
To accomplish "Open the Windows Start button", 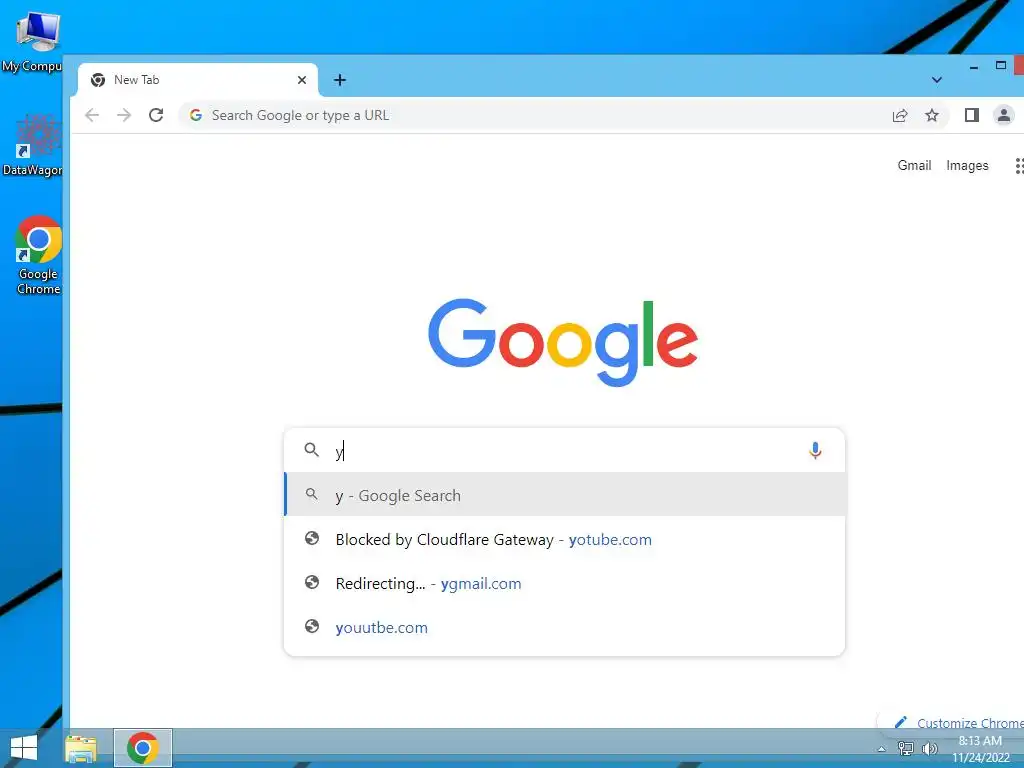I will [x=24, y=748].
